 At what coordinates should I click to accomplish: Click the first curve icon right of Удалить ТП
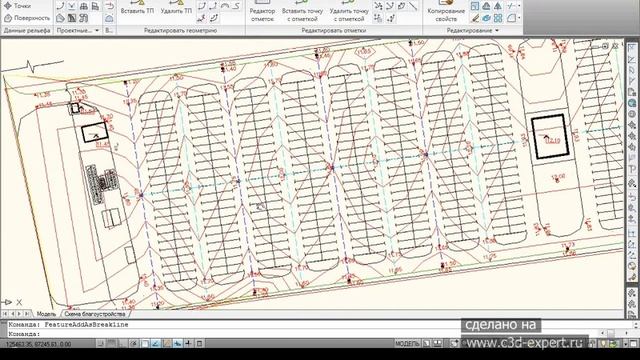coord(202,6)
